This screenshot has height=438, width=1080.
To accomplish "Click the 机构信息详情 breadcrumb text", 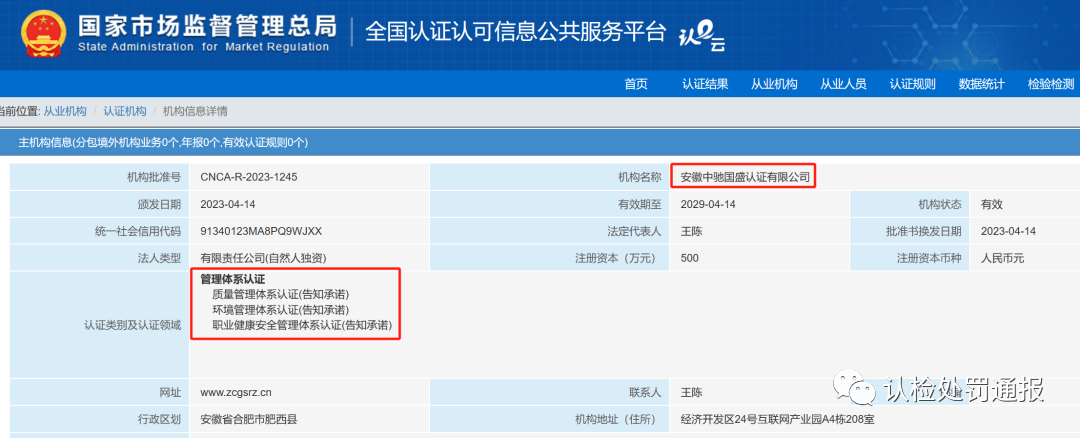I will coord(195,111).
